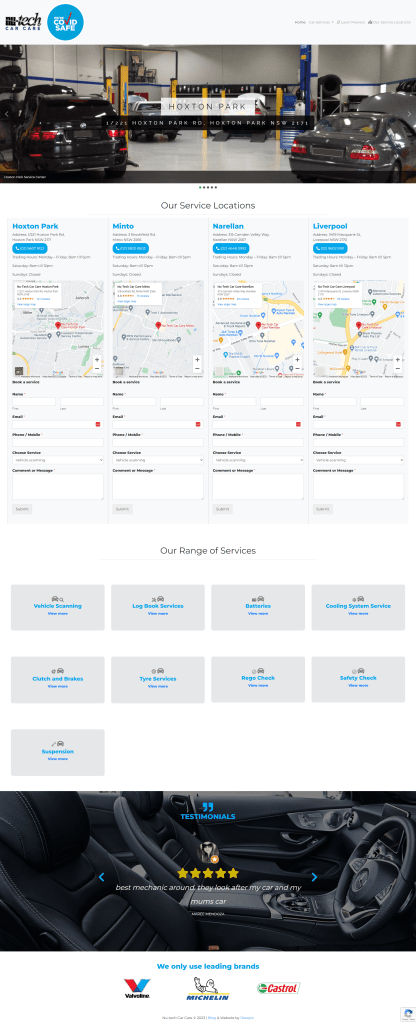Screen dimensions: 416x1024
Task: Go to previous hero slide arrow
Action: coord(7,114)
